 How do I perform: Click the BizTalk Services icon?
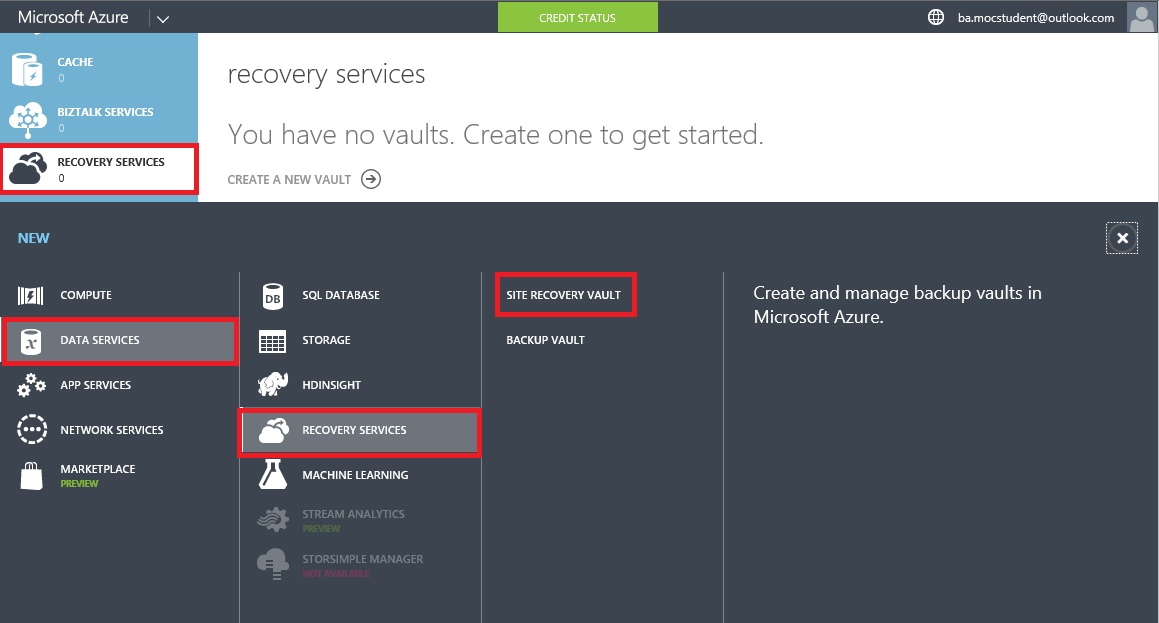tap(28, 119)
